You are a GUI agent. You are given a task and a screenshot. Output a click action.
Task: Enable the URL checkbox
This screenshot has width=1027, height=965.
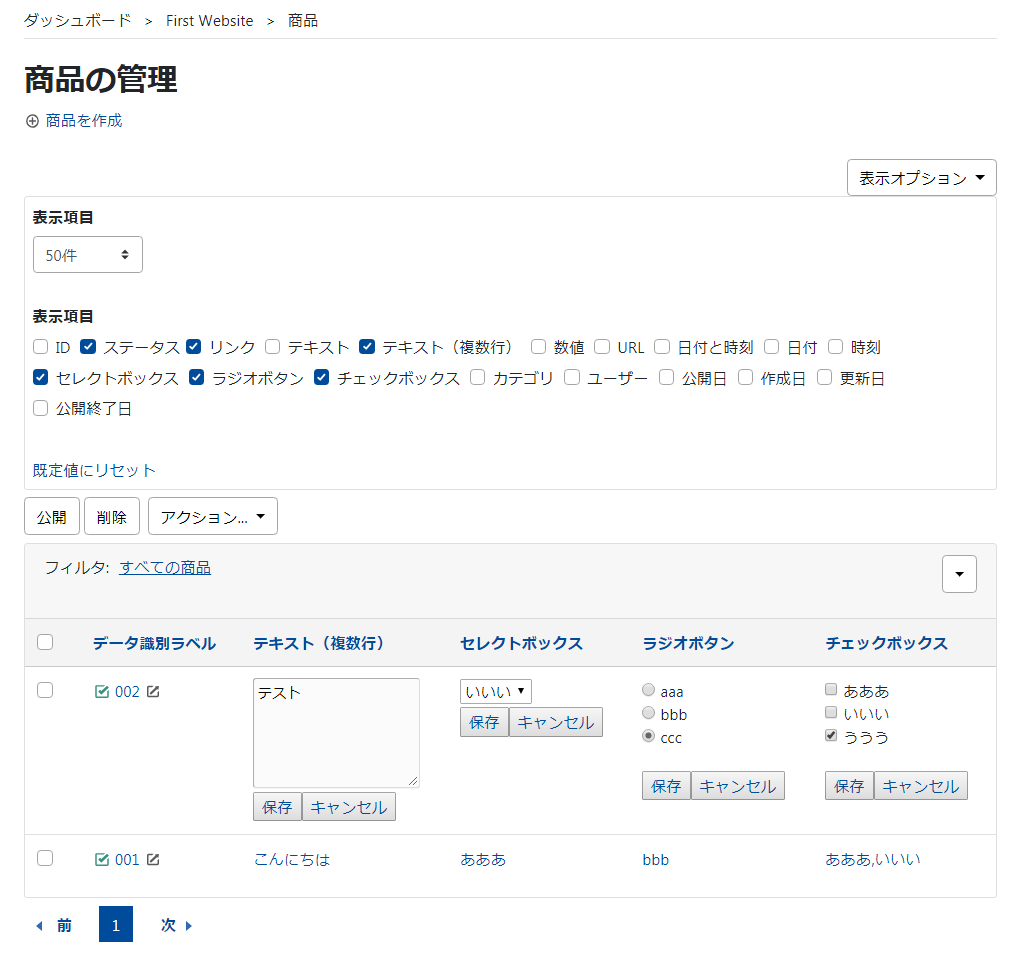(x=602, y=347)
